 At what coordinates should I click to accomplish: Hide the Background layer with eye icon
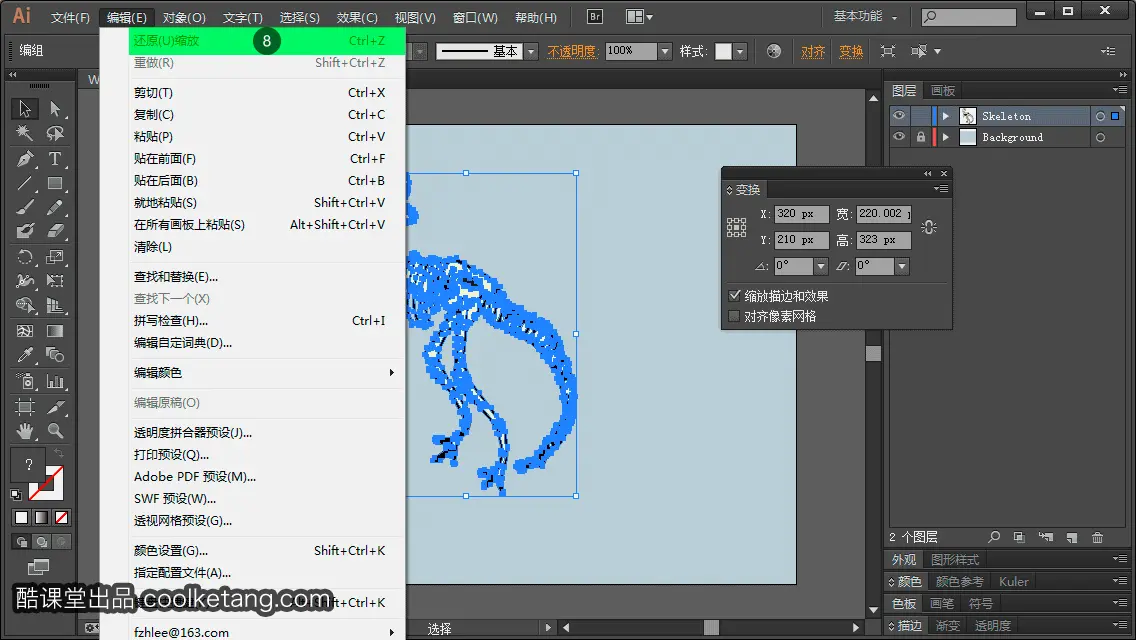[899, 137]
